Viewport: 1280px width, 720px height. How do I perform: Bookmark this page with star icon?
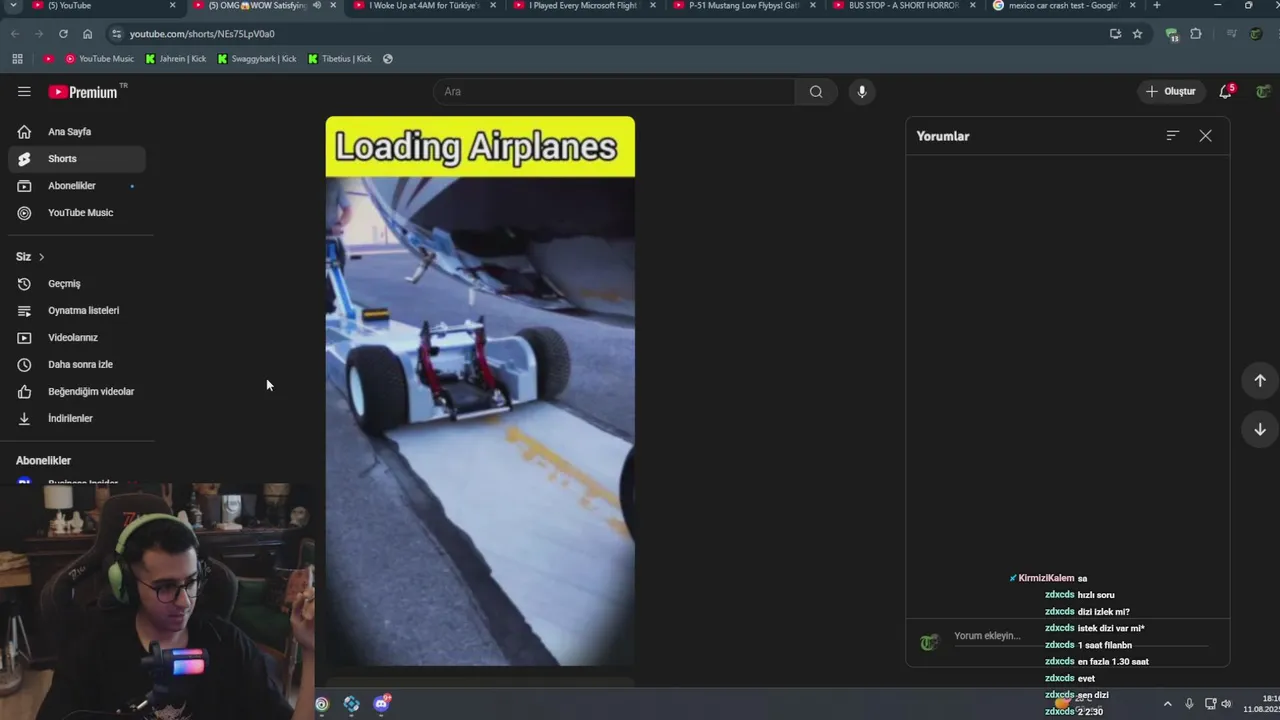coord(1137,34)
